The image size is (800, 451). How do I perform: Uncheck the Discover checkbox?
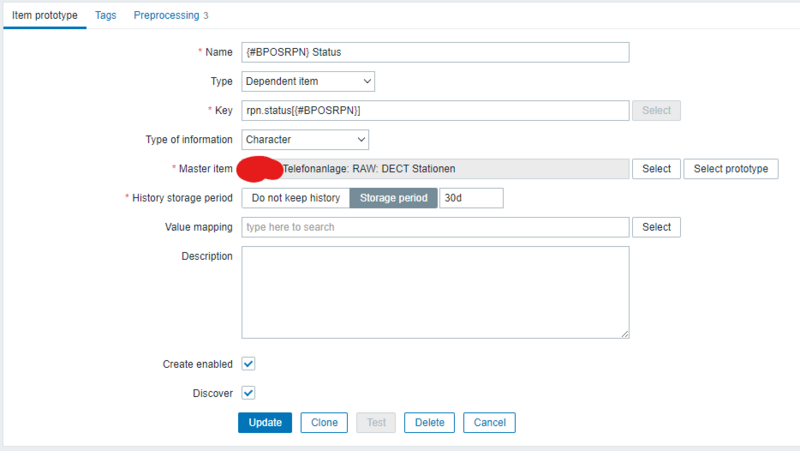click(x=249, y=393)
